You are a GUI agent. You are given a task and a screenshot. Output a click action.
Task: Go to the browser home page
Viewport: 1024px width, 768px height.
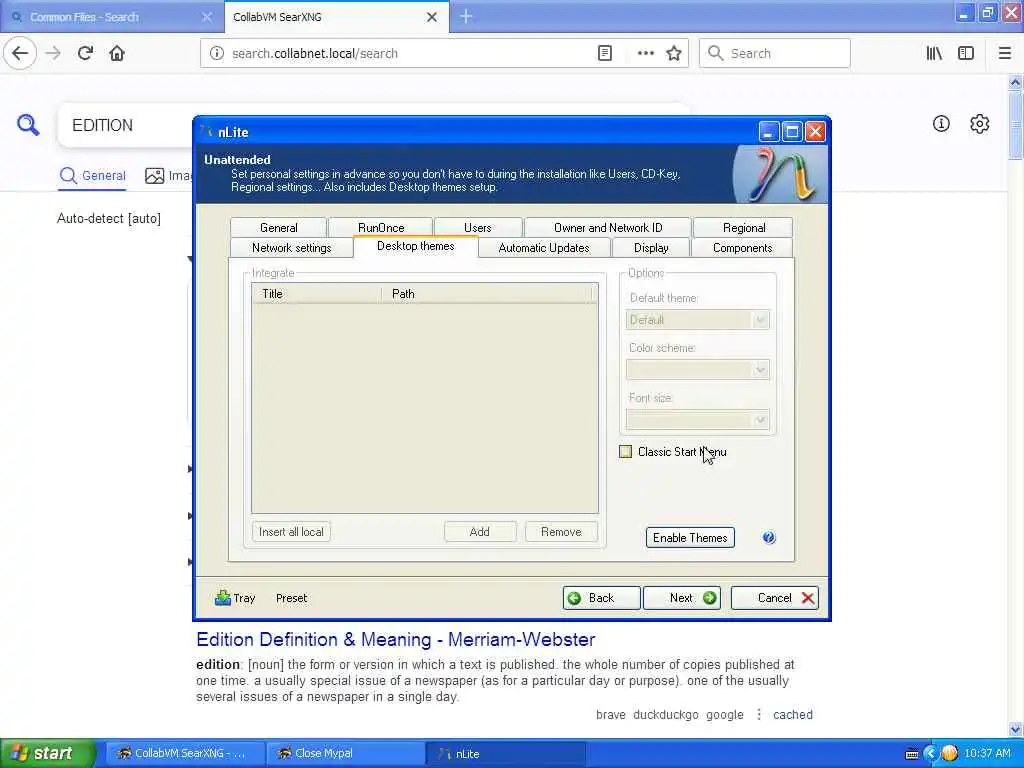pos(117,53)
